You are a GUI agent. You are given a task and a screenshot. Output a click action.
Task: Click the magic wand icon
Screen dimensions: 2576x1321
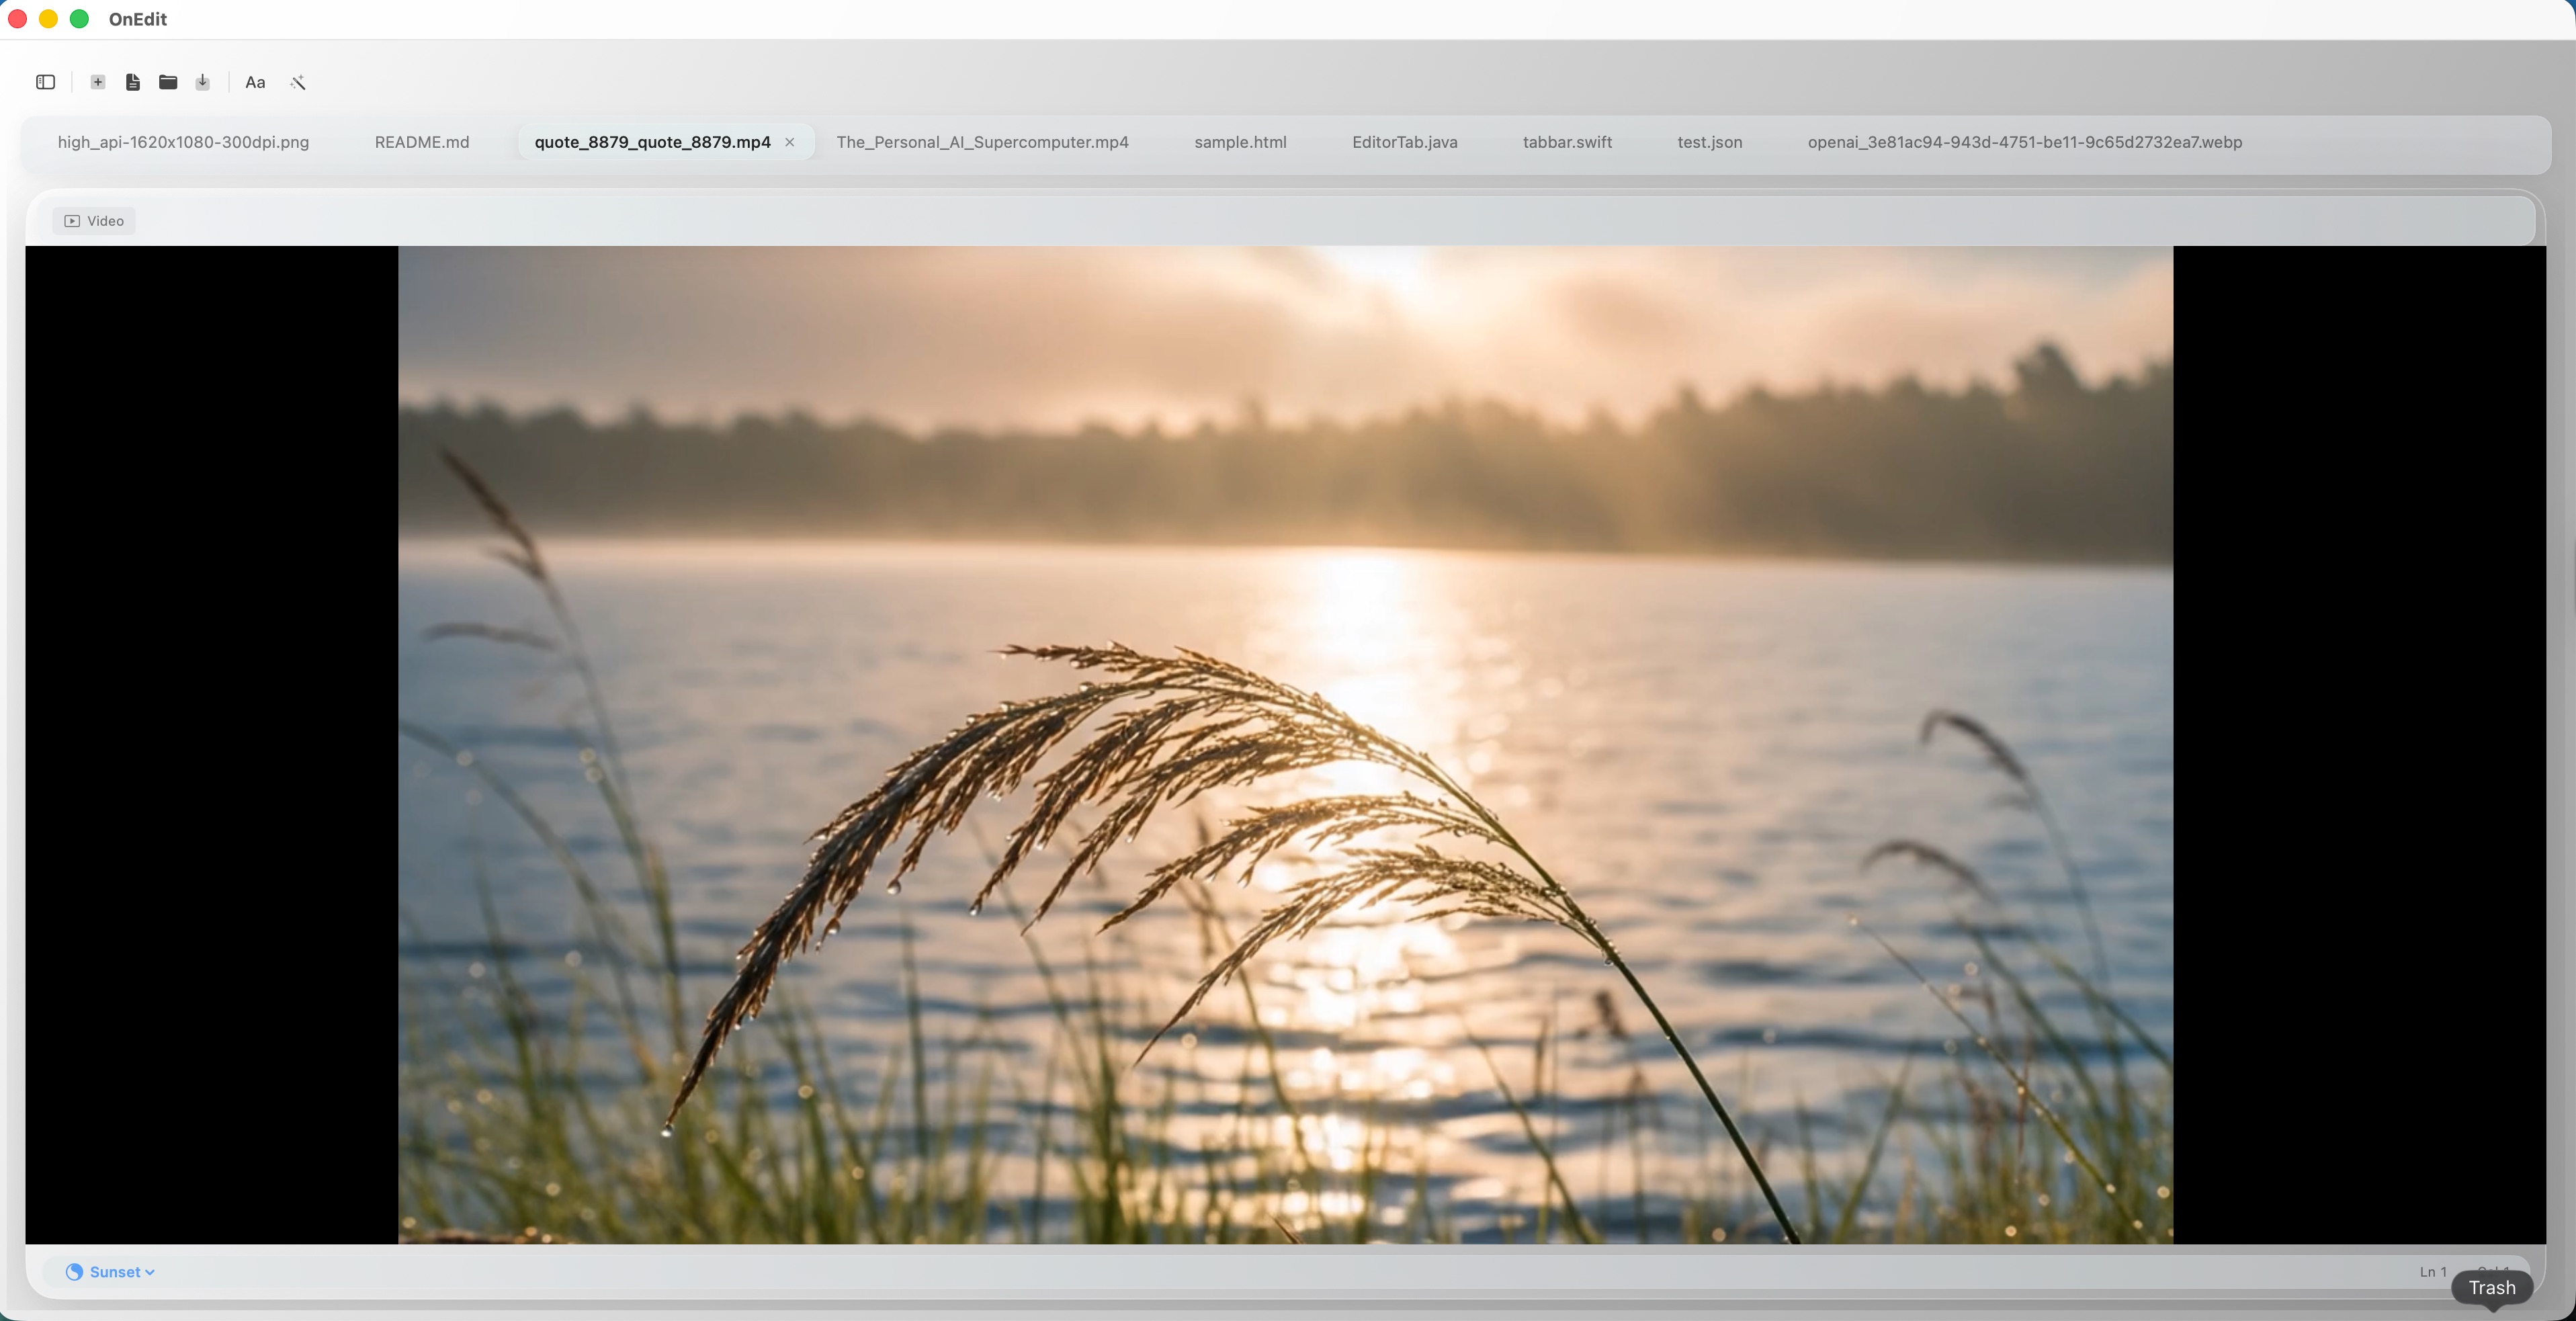(x=298, y=82)
